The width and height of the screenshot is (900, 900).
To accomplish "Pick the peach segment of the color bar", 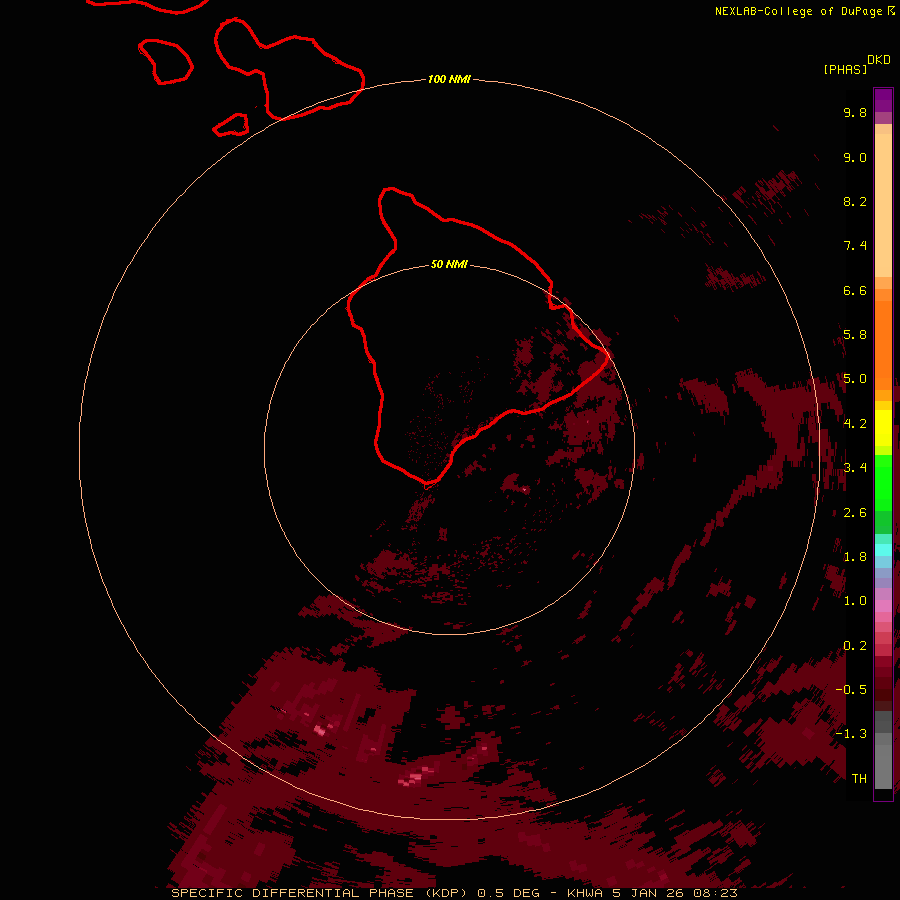I will coord(883,205).
